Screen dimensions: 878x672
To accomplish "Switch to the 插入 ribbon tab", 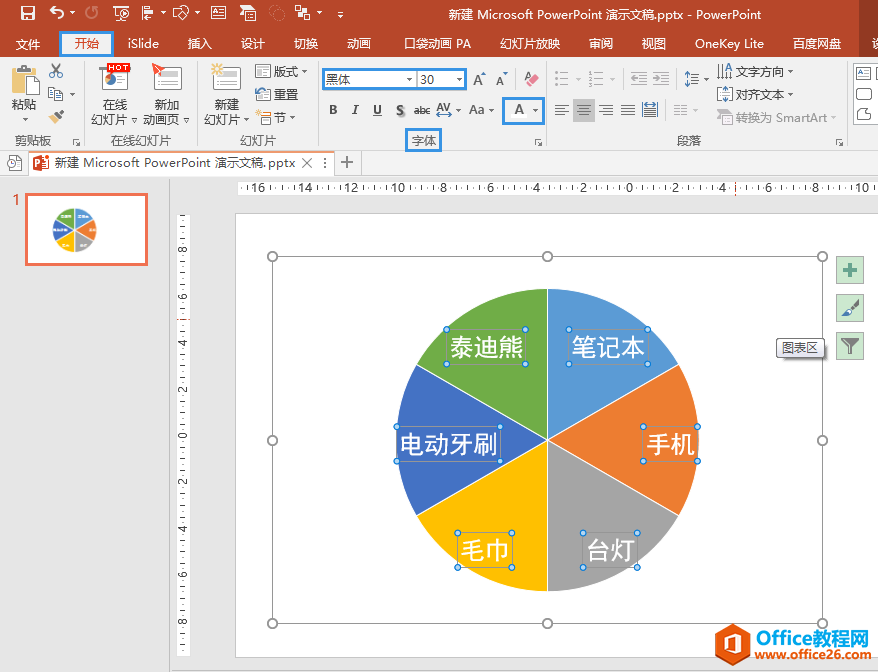I will [200, 44].
